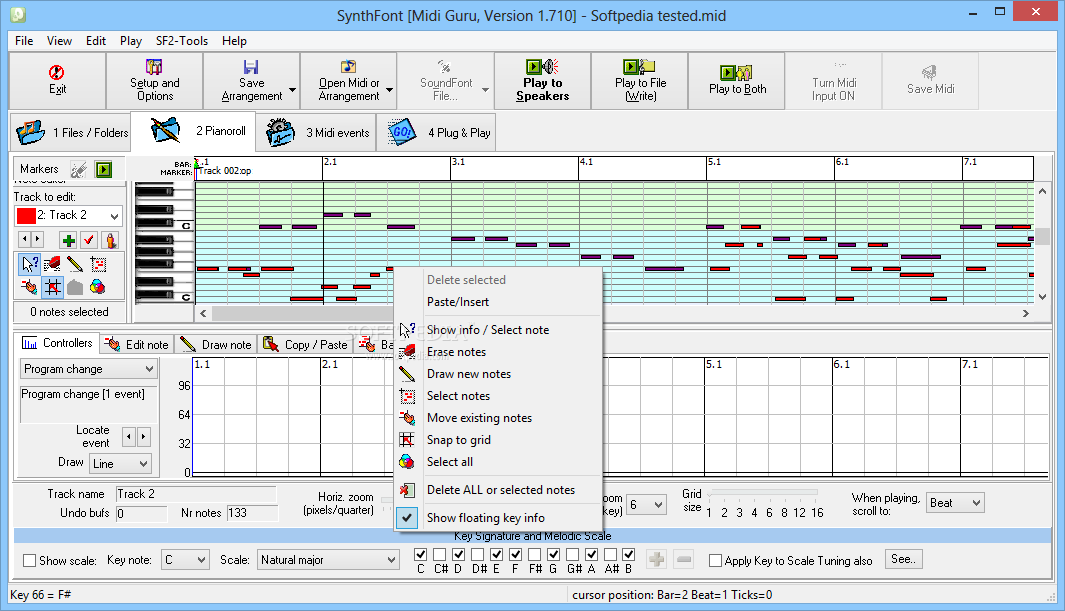Choose Delete ALL or selected notes
Screen dimensions: 1065x611
tap(499, 489)
